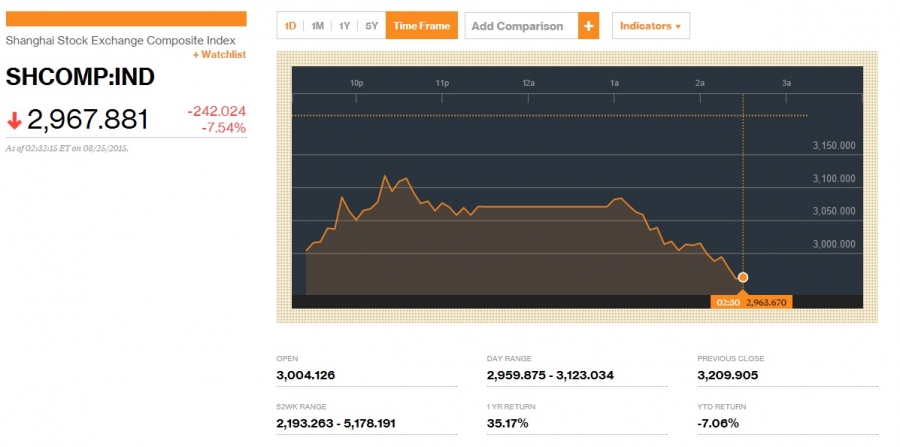This screenshot has height=447, width=900.
Task: Click the 1a time axis label
Action: click(x=614, y=83)
